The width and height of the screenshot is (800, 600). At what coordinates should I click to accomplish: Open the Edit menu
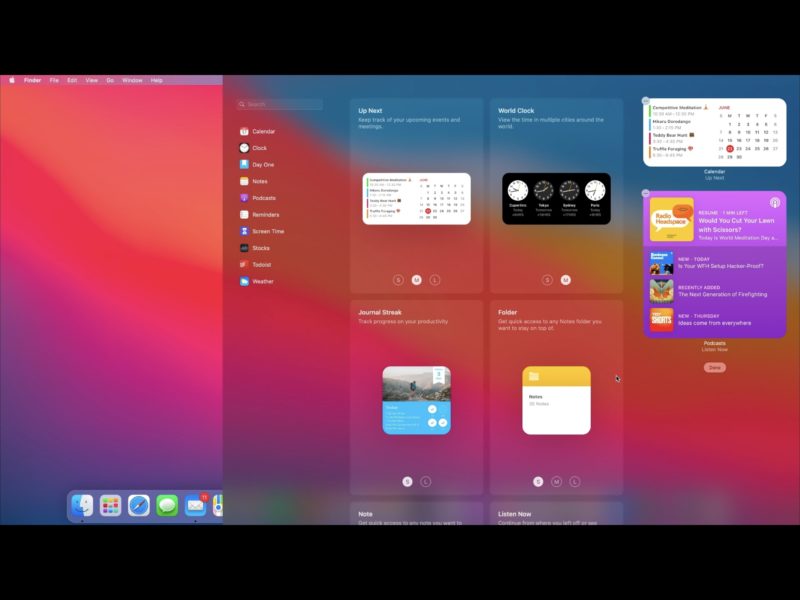(72, 80)
